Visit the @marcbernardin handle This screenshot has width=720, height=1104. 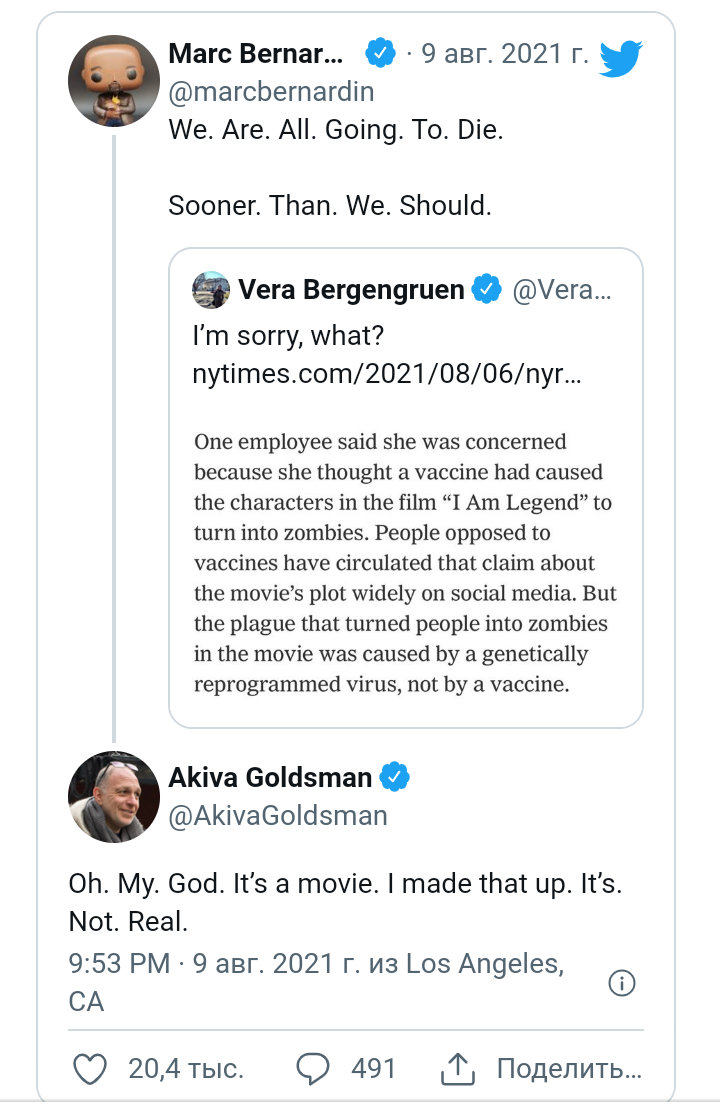tap(270, 92)
